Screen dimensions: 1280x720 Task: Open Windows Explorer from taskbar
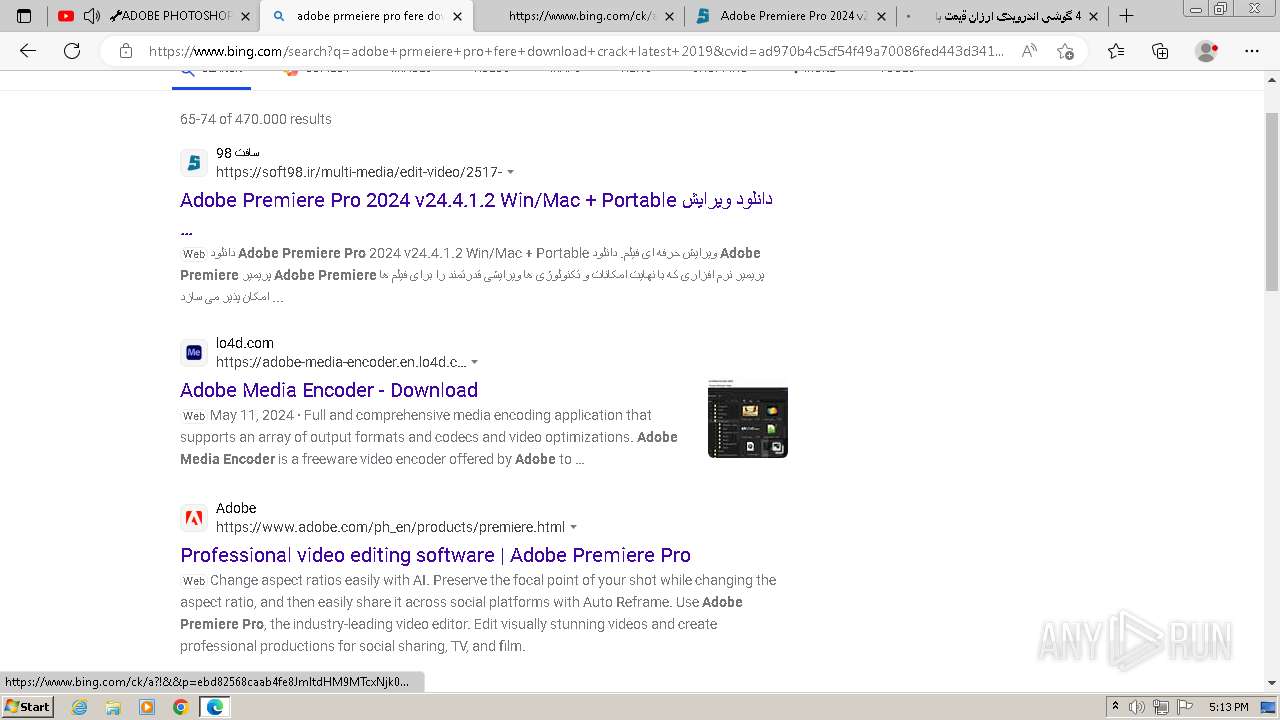pyautogui.click(x=113, y=707)
